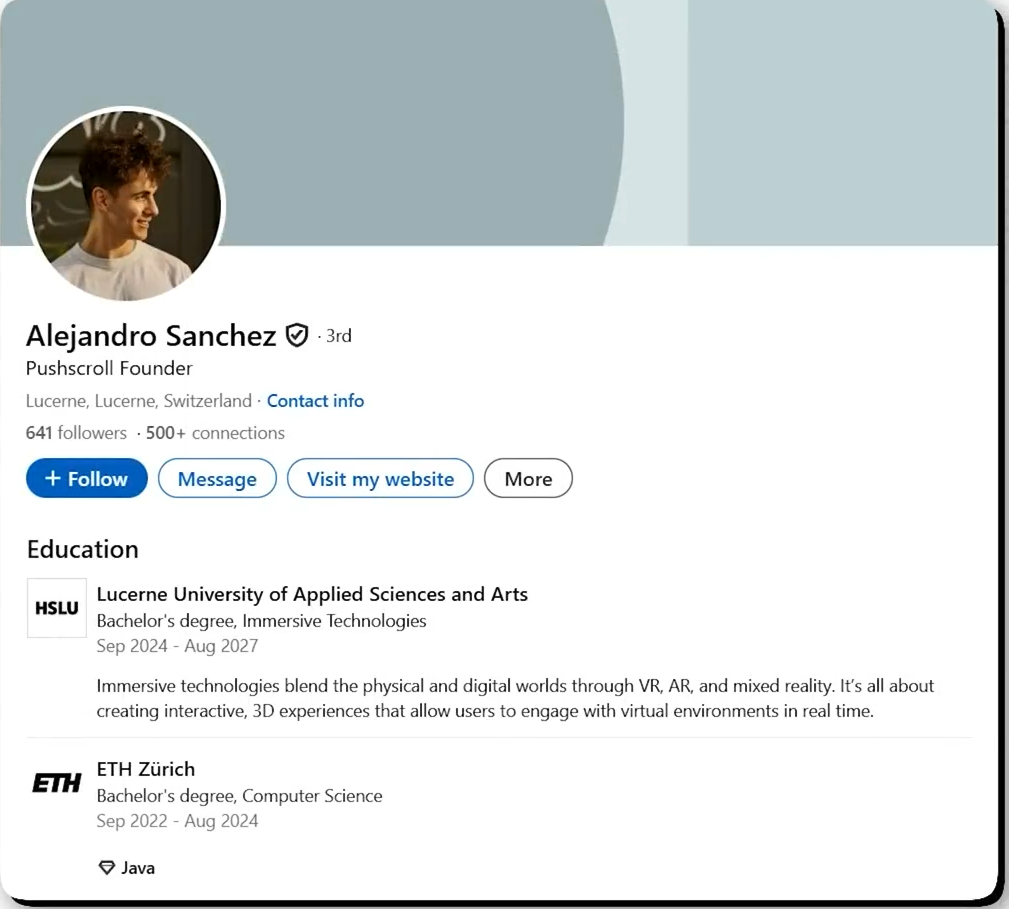Screen dimensions: 1009x909
Task: View the 500+ connections link
Action: coord(215,433)
